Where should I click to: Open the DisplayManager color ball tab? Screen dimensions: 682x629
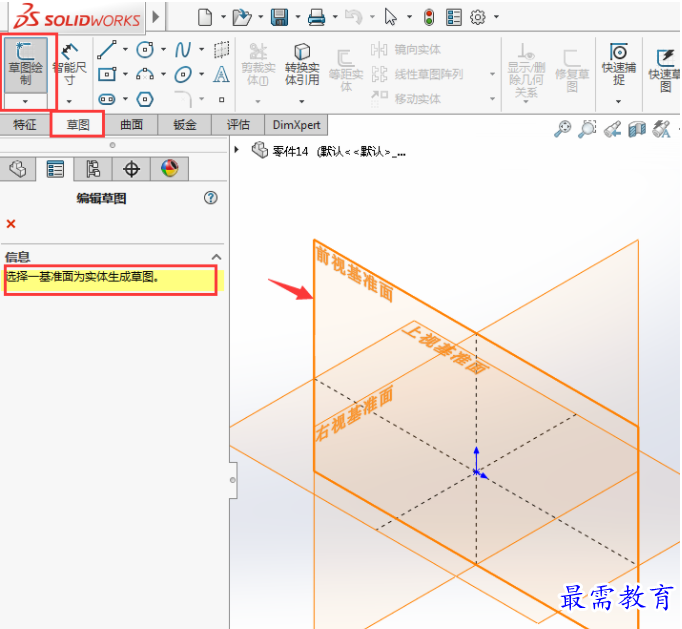click(169, 168)
